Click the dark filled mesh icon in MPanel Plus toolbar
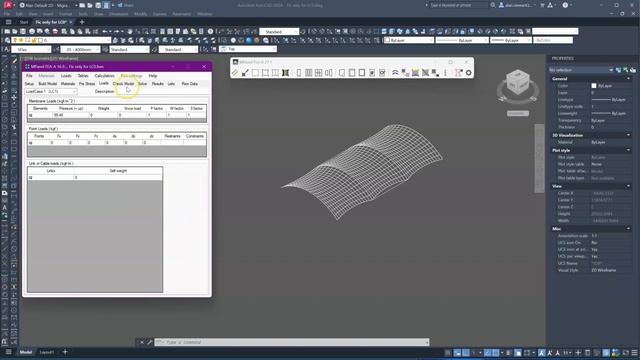Image resolution: width=640 pixels, height=360 pixels. (x=285, y=73)
